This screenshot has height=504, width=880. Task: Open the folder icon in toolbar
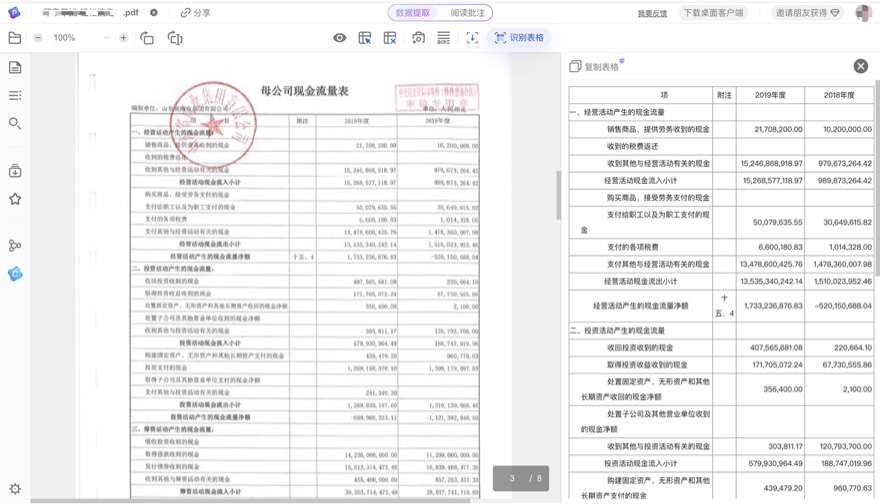[x=15, y=38]
